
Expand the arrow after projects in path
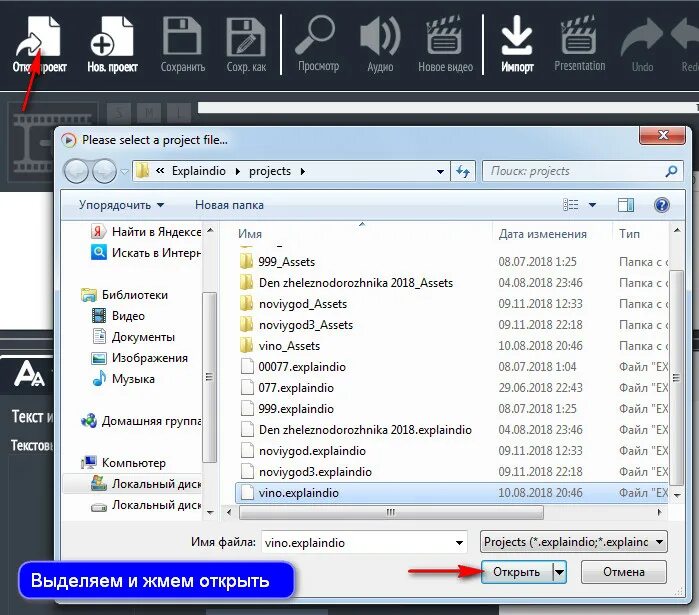303,171
